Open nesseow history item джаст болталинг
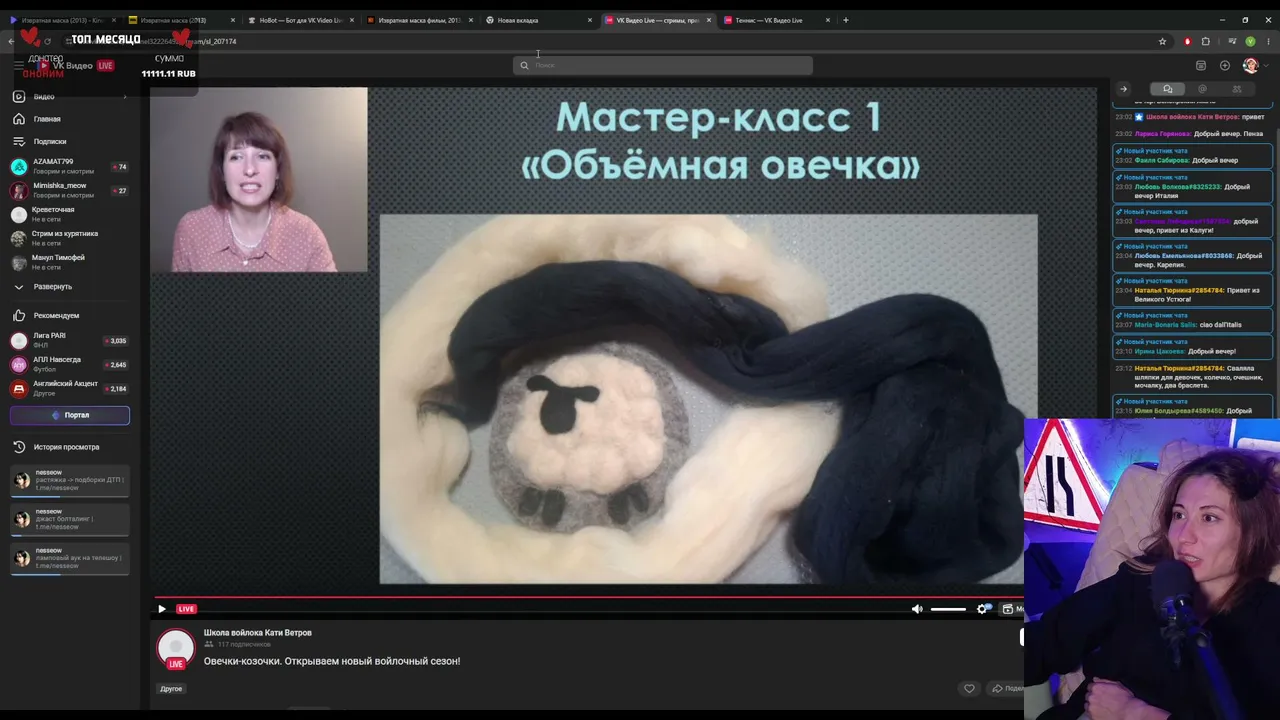Image resolution: width=1280 pixels, height=720 pixels. 70,520
